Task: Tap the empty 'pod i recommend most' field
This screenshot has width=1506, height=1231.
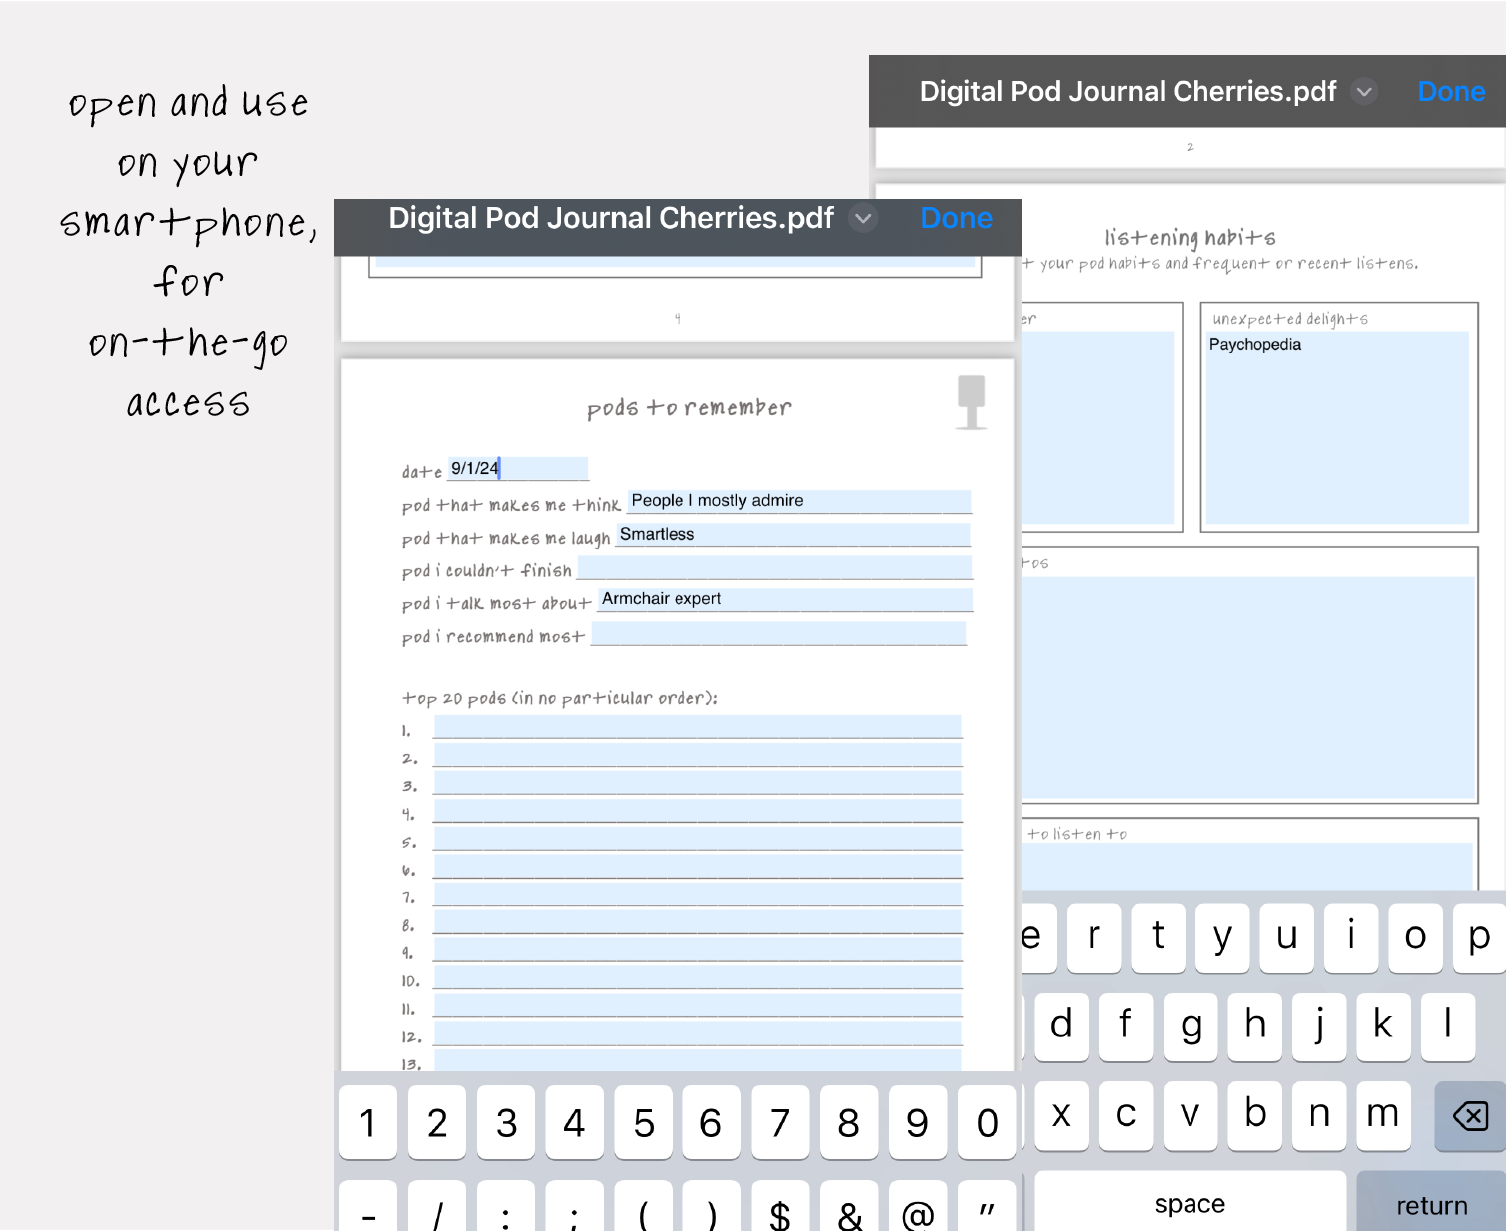Action: [778, 634]
